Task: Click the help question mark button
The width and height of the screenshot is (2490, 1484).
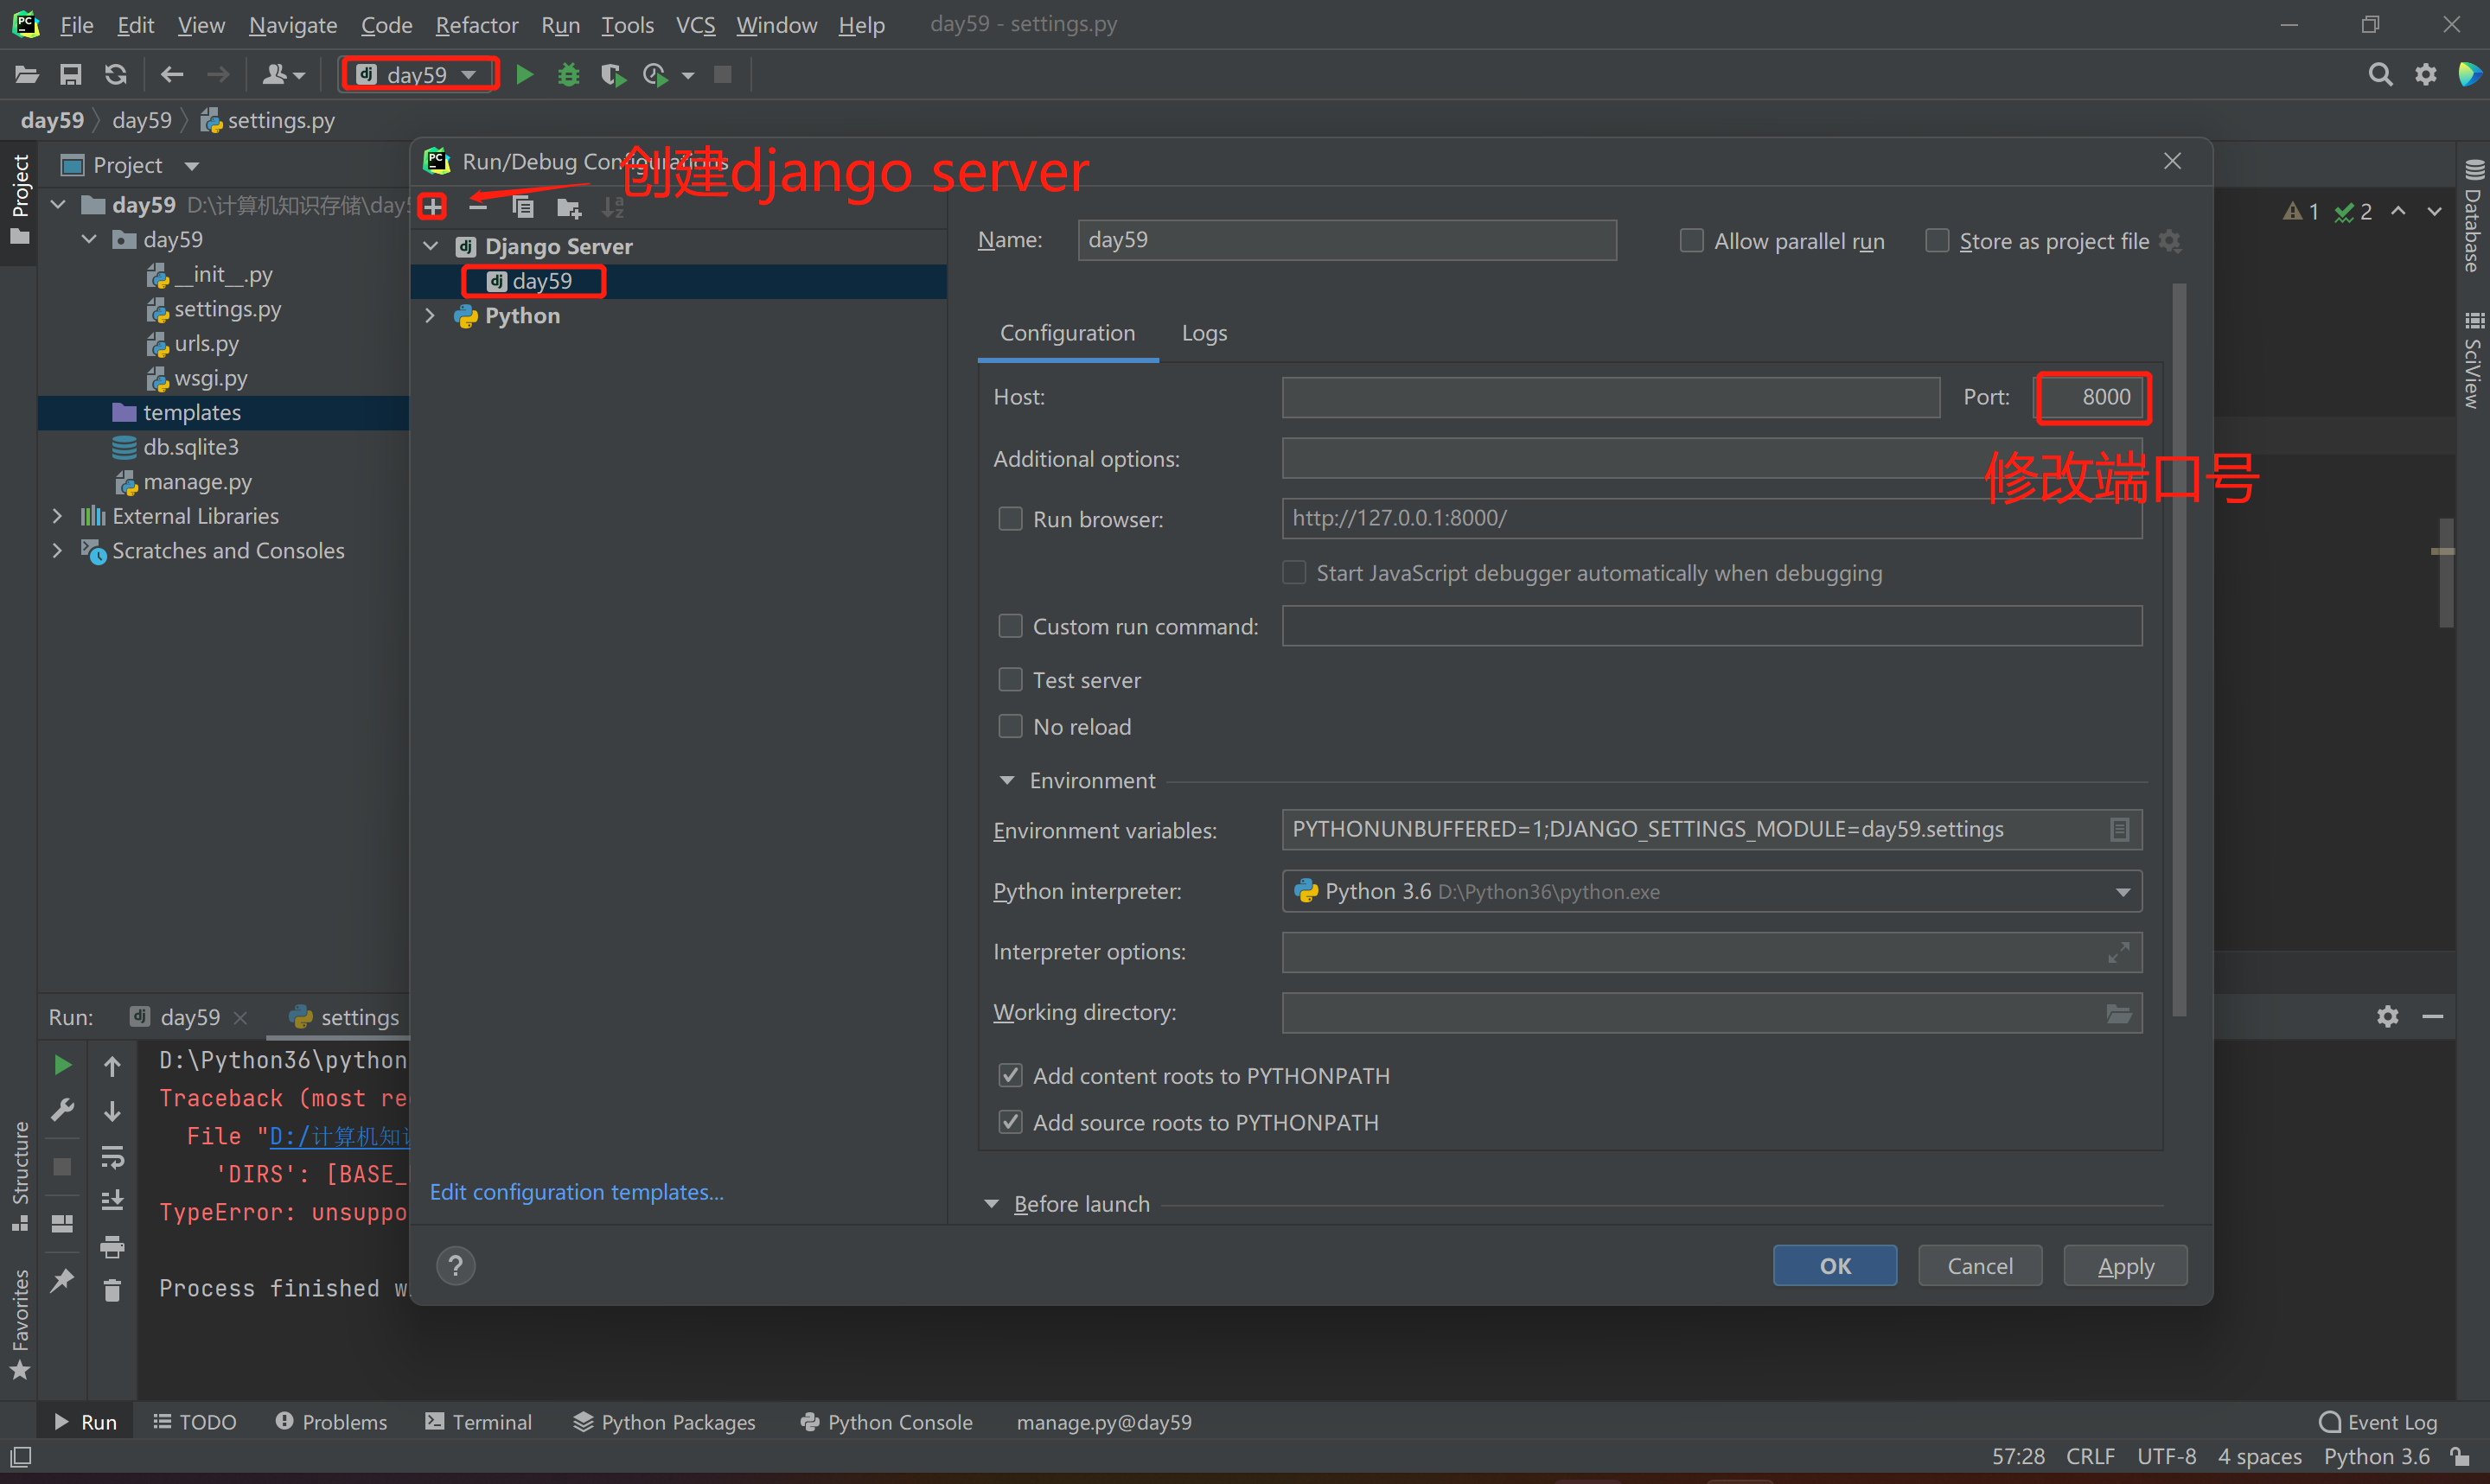Action: (x=456, y=1266)
